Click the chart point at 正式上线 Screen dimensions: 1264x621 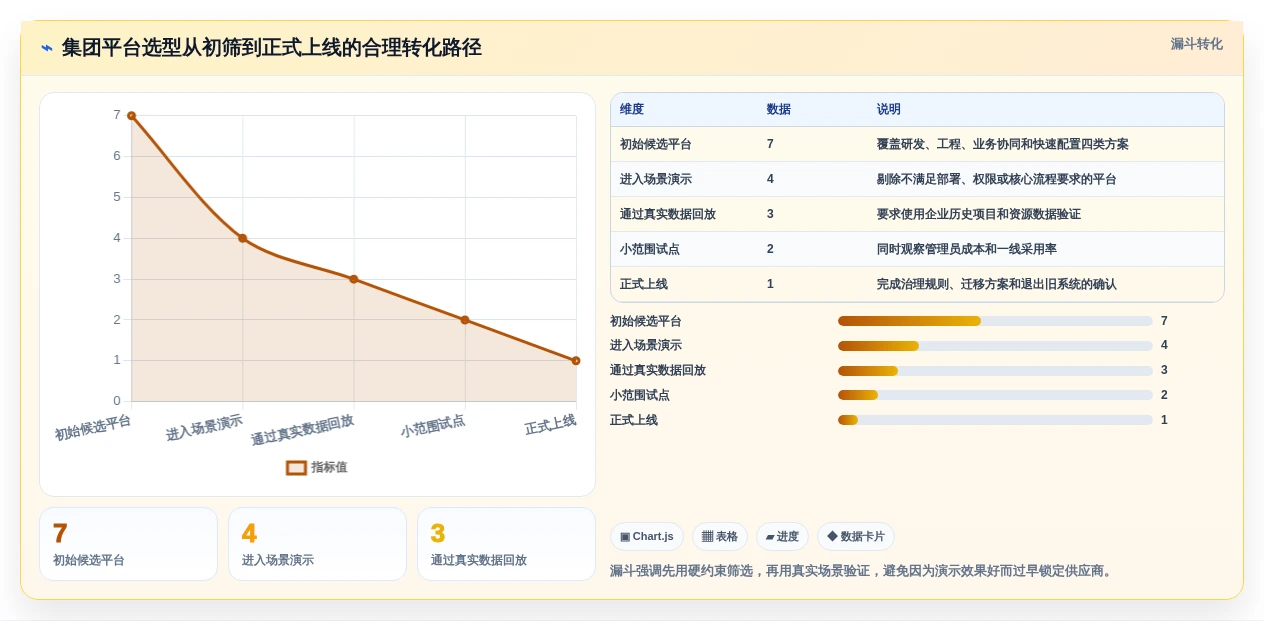tap(576, 361)
